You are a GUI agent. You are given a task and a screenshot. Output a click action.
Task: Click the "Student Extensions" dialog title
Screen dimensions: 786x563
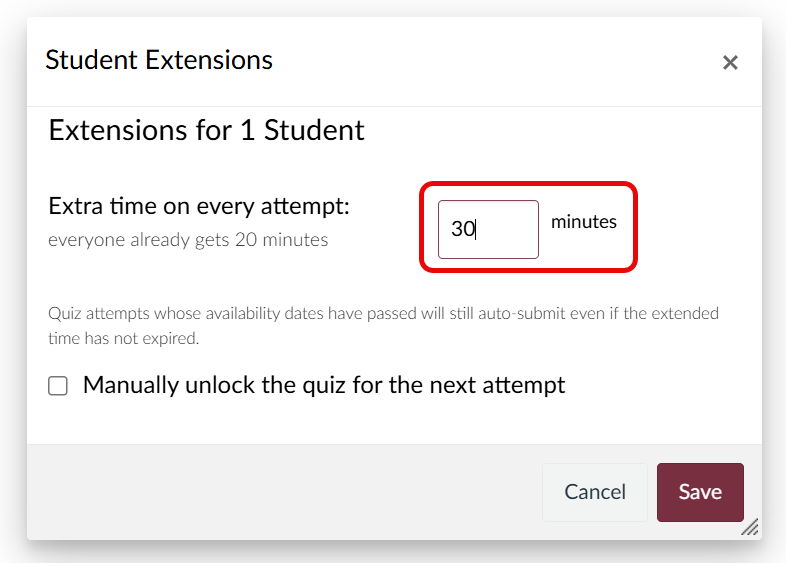point(159,60)
